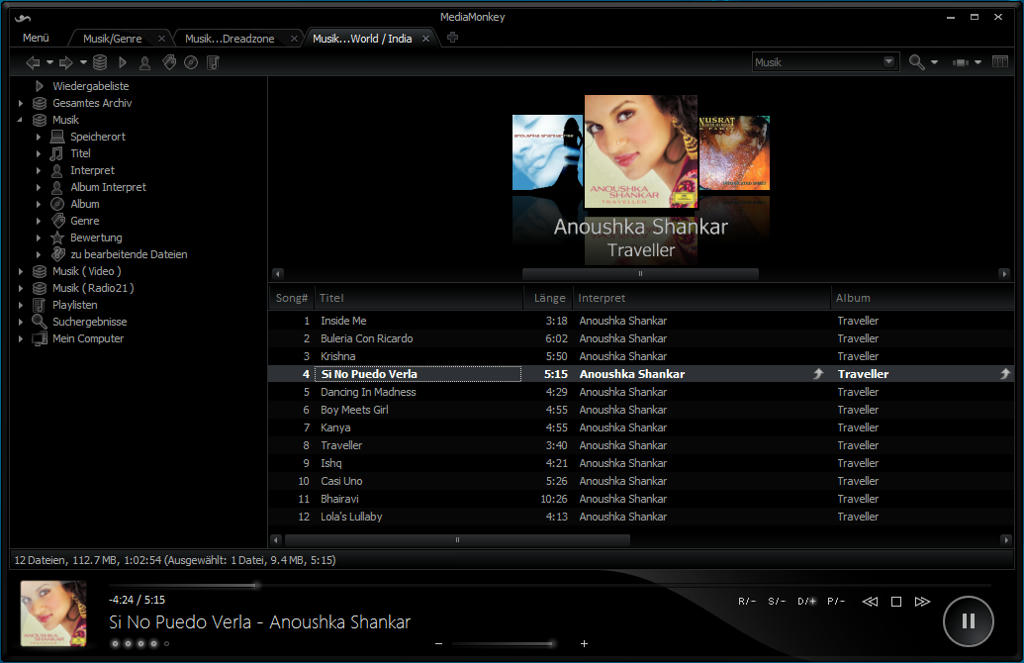The width and height of the screenshot is (1024, 663).
Task: Toggle the P/- player option
Action: pyautogui.click(x=835, y=602)
